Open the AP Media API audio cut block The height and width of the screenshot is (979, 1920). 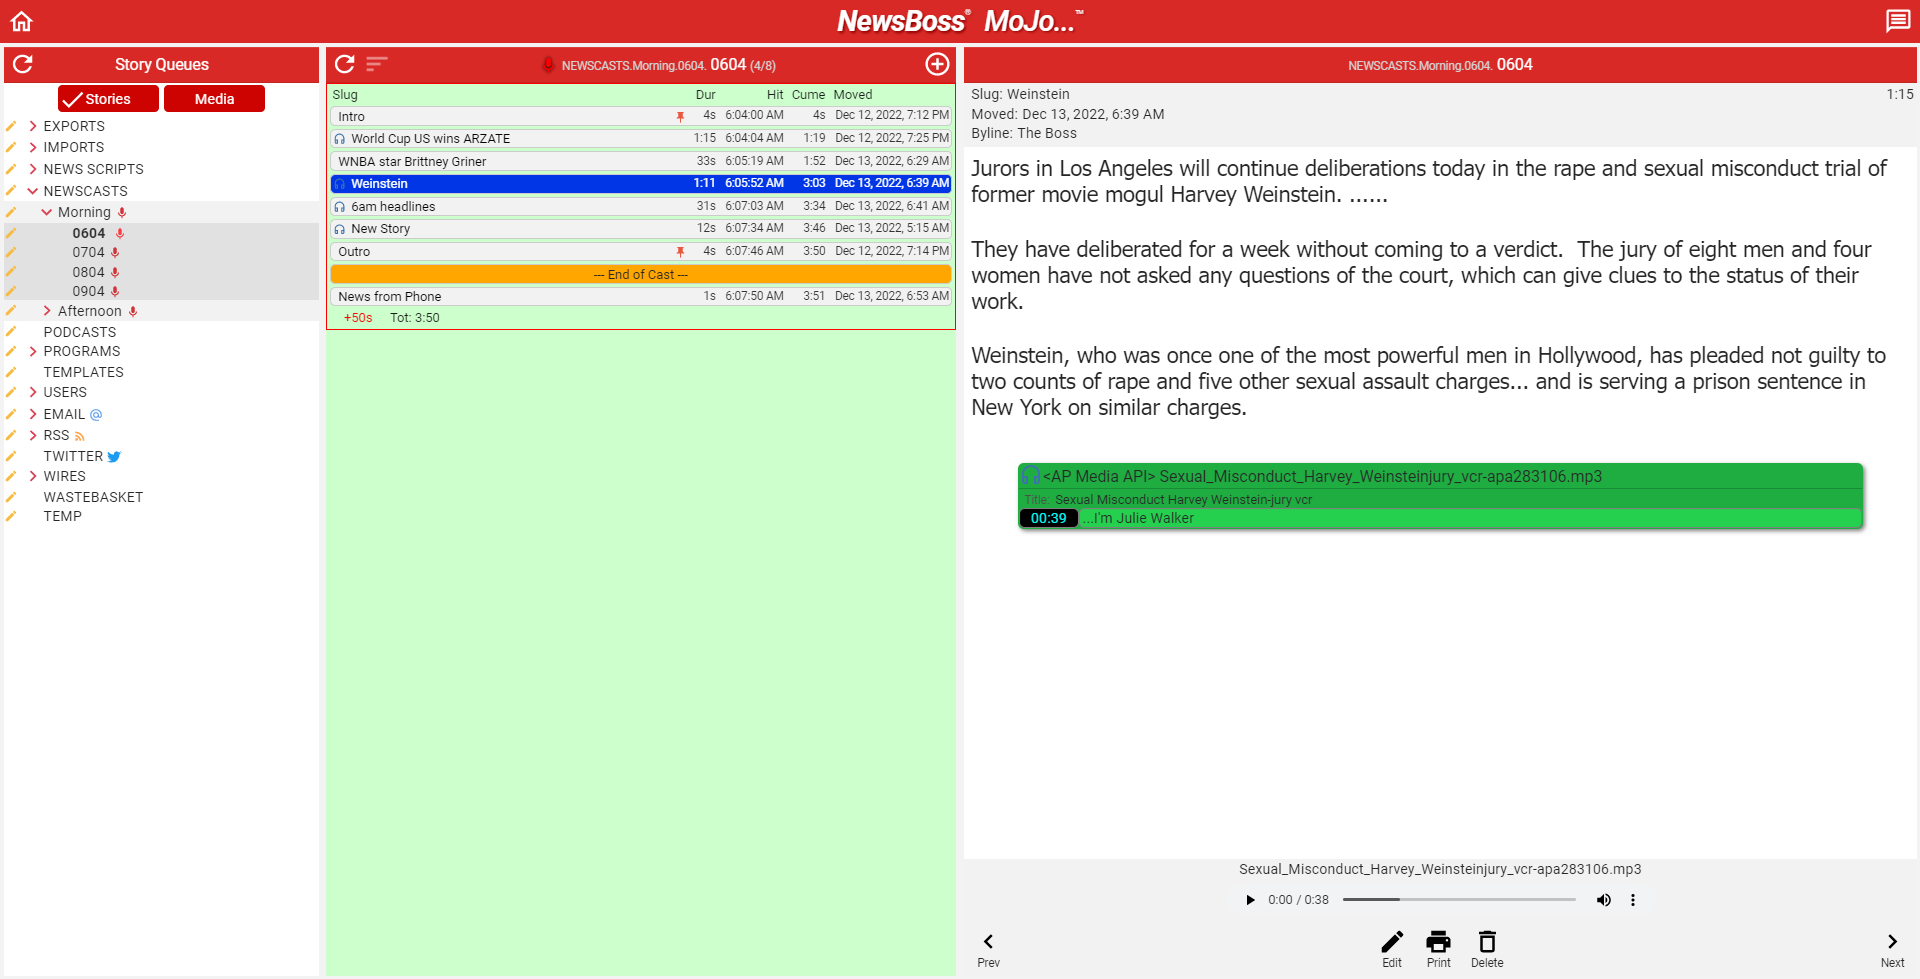pyautogui.click(x=1440, y=496)
